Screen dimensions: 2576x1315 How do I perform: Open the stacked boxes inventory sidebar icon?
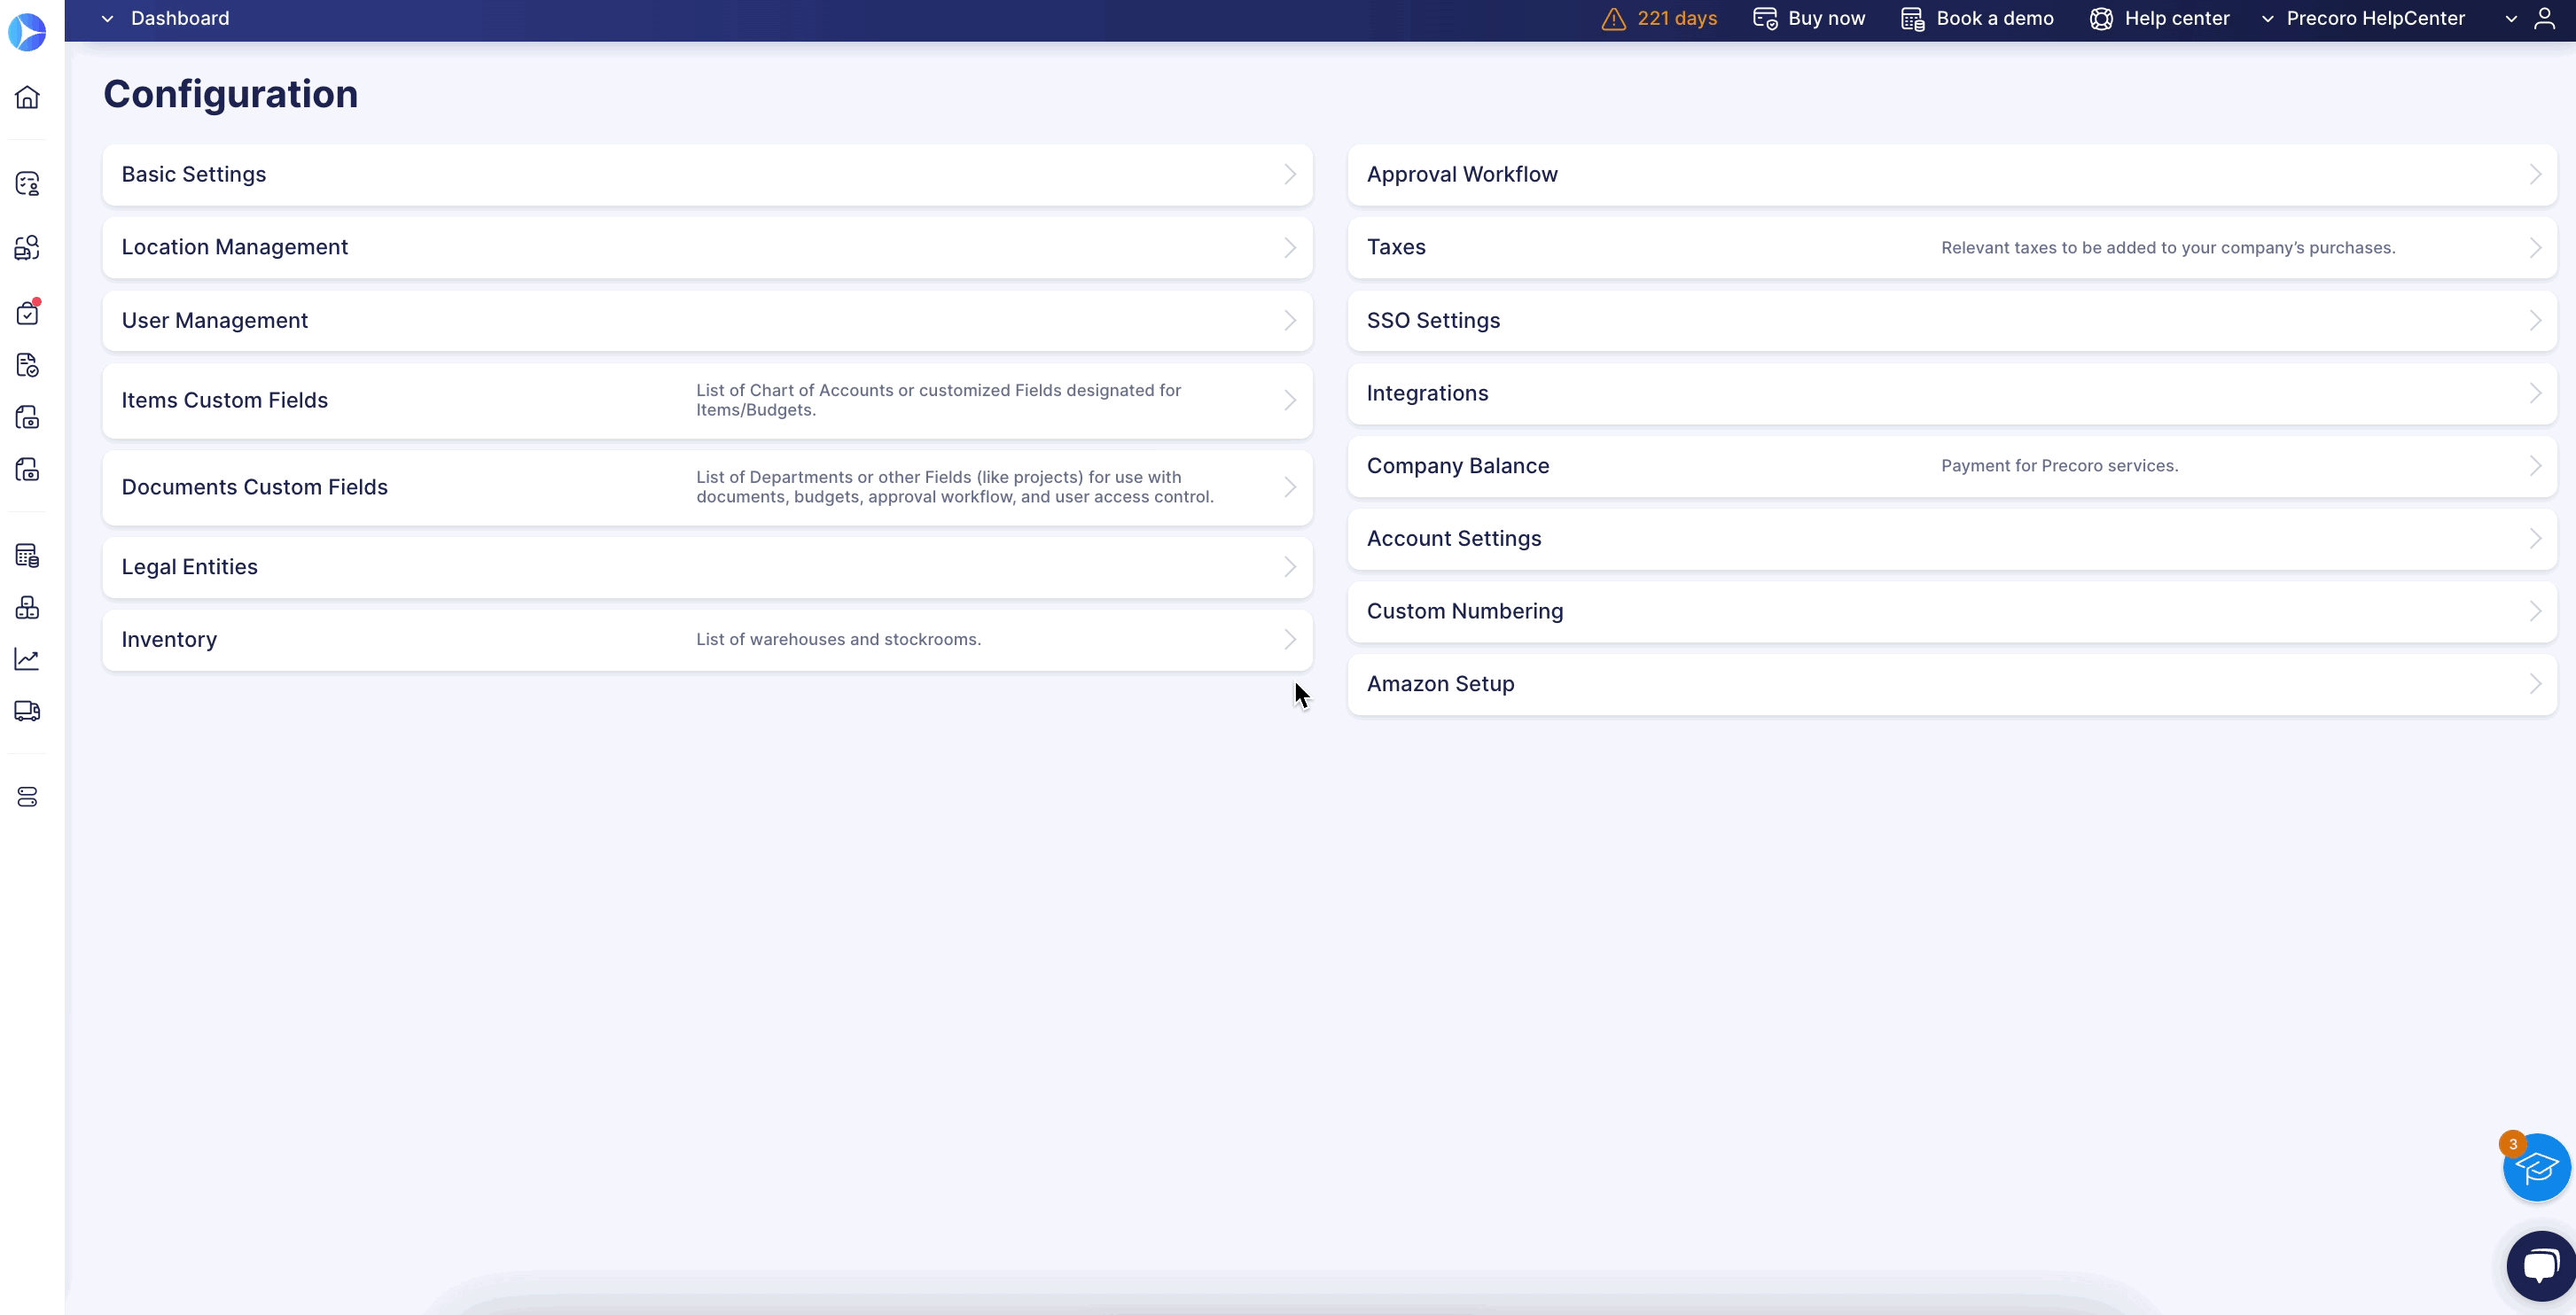pyautogui.click(x=27, y=608)
